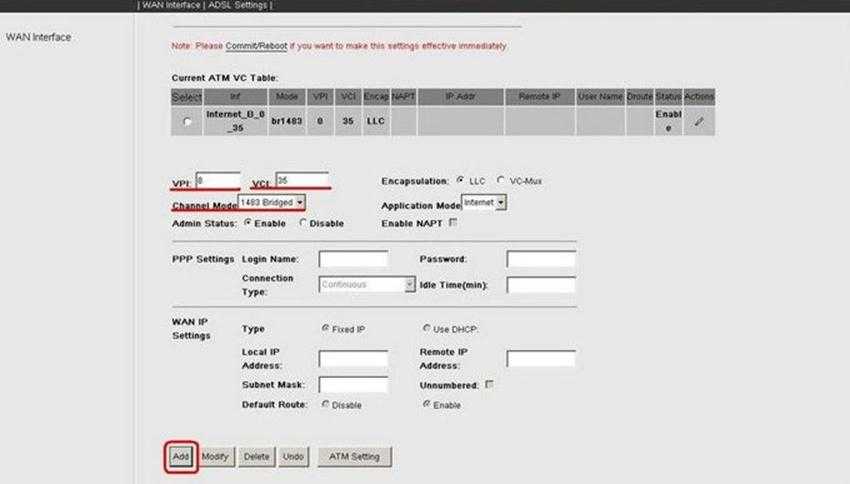Choose LLC encapsulation radio button
This screenshot has width=850, height=484.
tap(460, 181)
